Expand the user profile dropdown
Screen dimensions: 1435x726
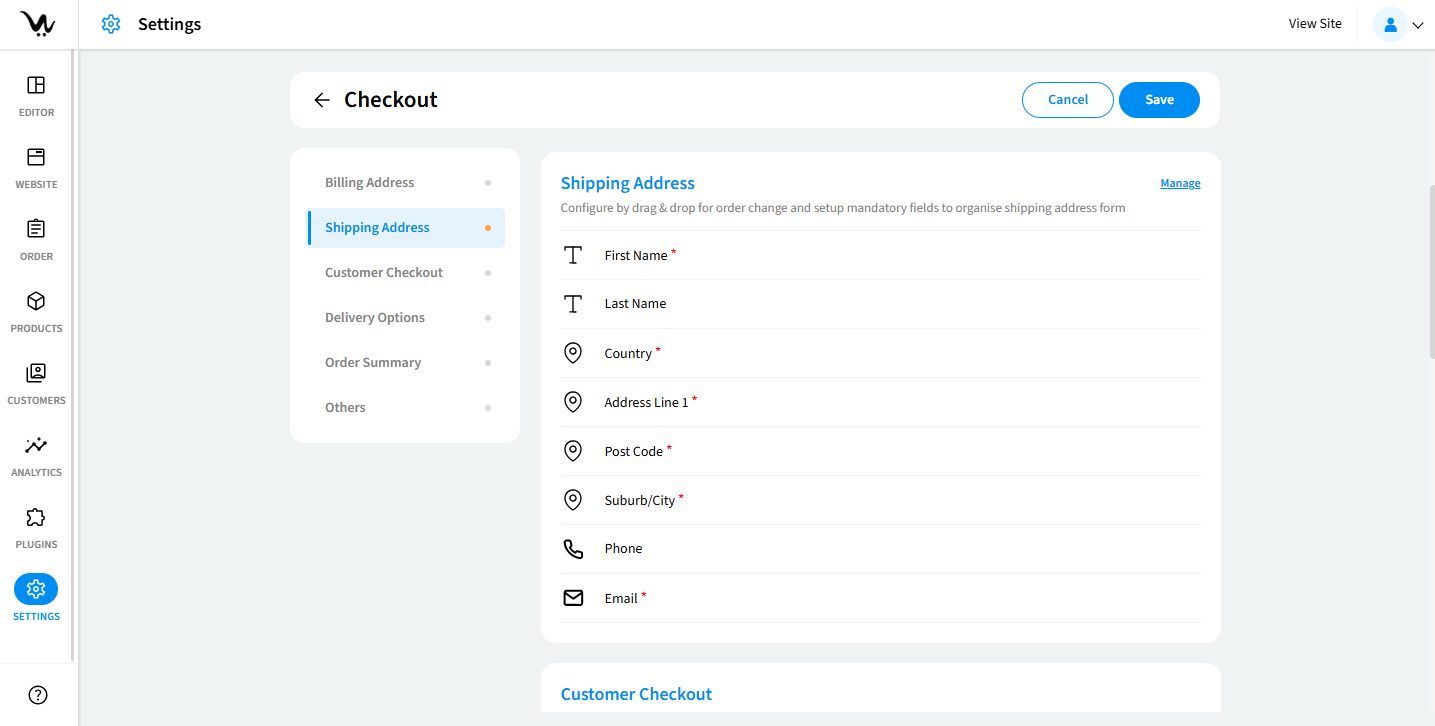click(x=1399, y=25)
